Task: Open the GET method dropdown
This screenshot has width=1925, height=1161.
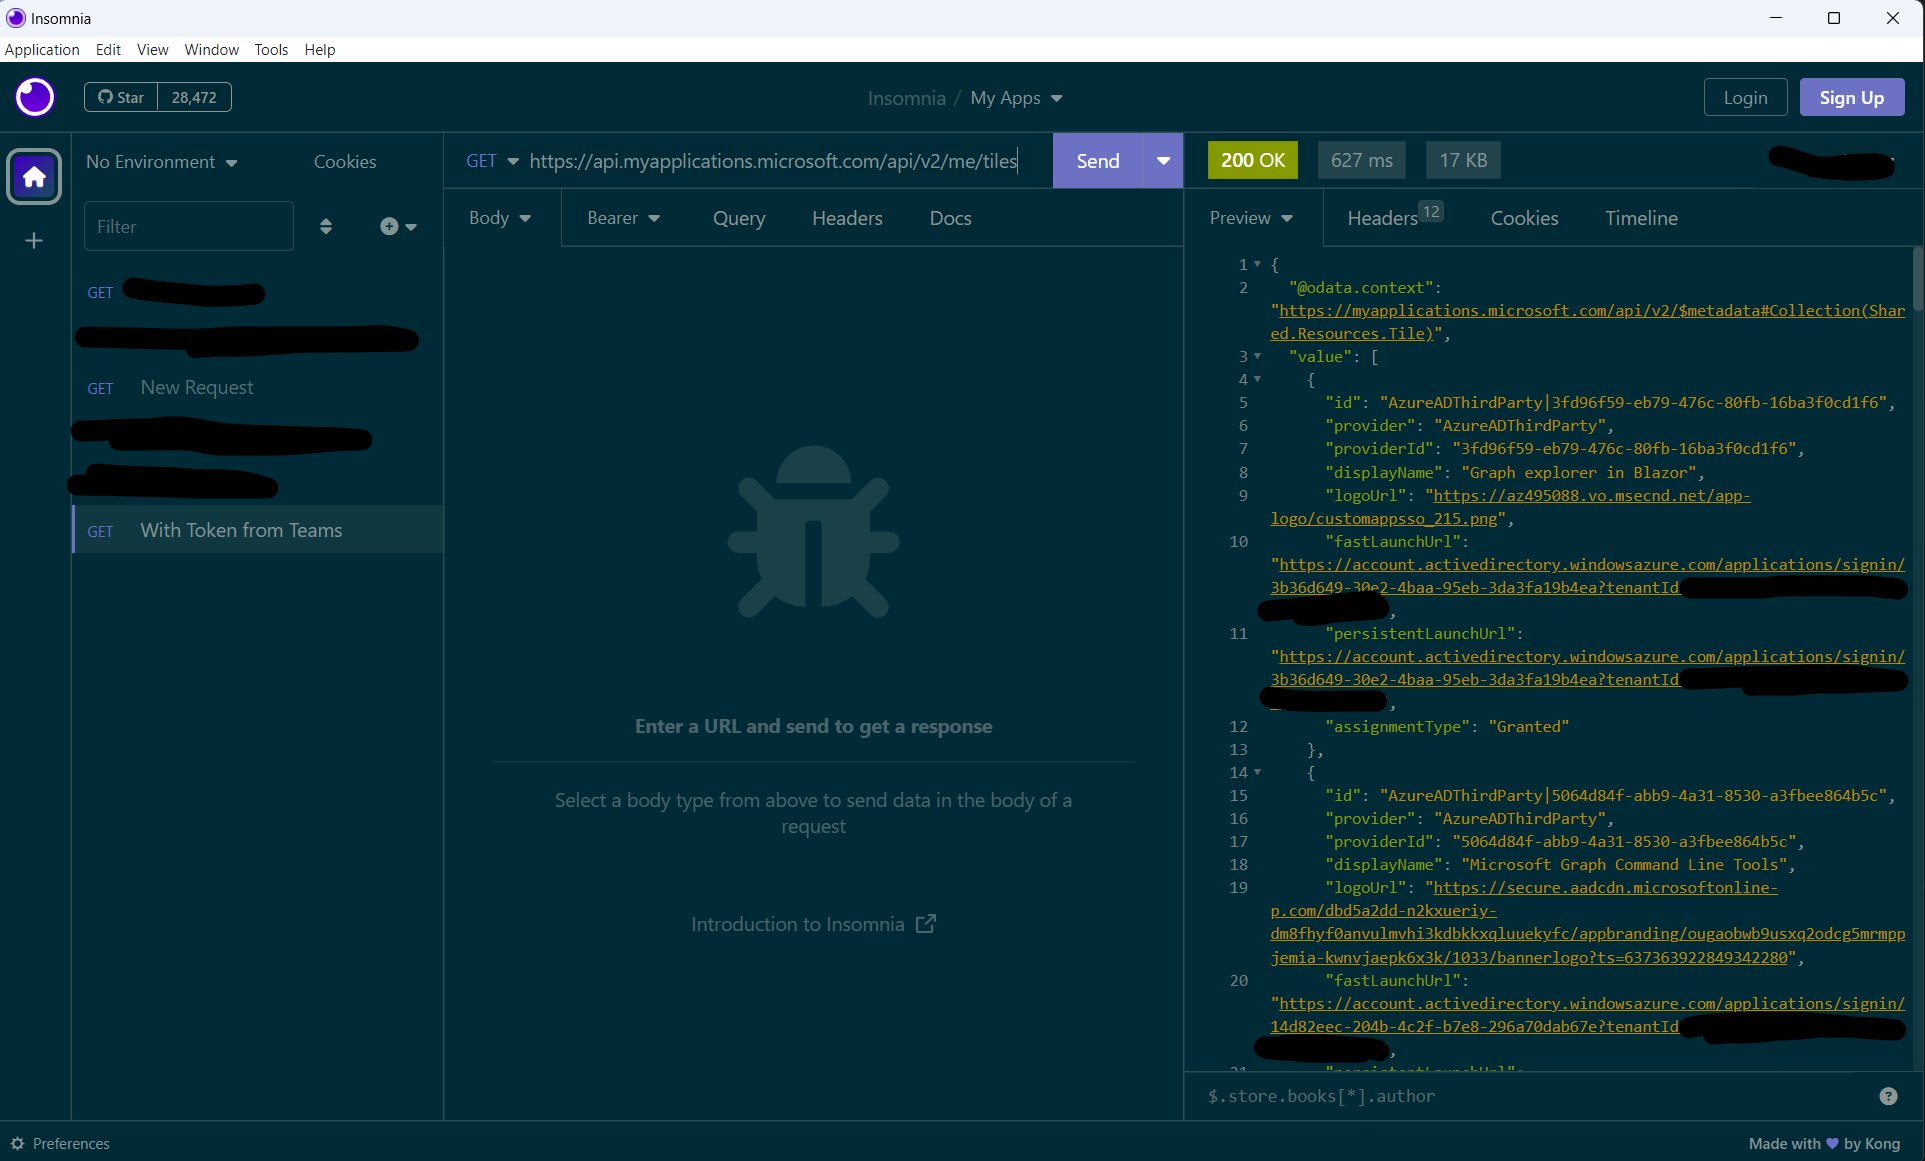Action: click(x=492, y=161)
